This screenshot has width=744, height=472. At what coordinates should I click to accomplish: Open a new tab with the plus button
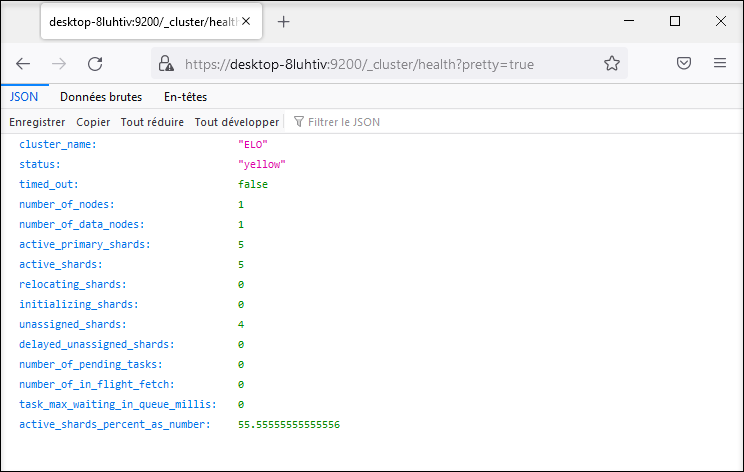tap(283, 22)
